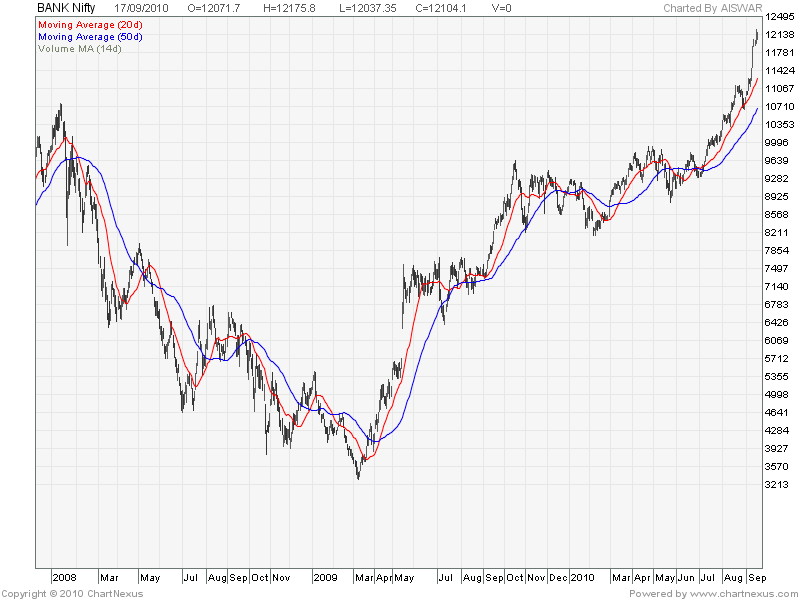Click the 'BANK Nifty' chart title
Viewport: 800px width, 600px height.
66,8
